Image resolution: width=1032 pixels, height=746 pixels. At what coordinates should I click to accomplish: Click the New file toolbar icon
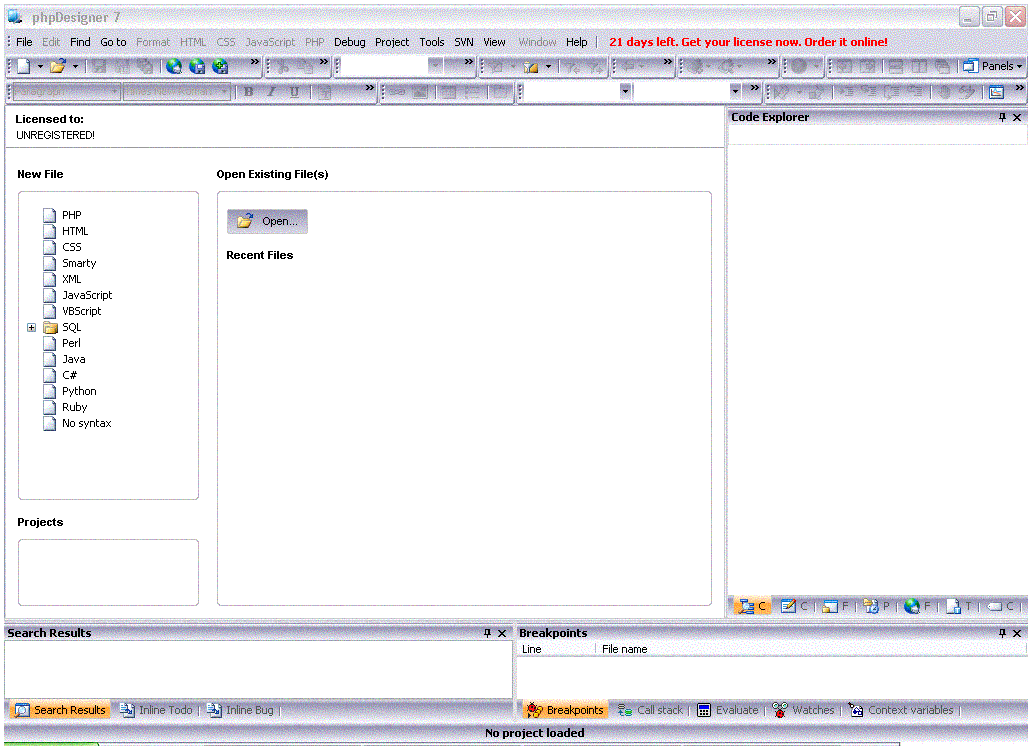coord(24,66)
